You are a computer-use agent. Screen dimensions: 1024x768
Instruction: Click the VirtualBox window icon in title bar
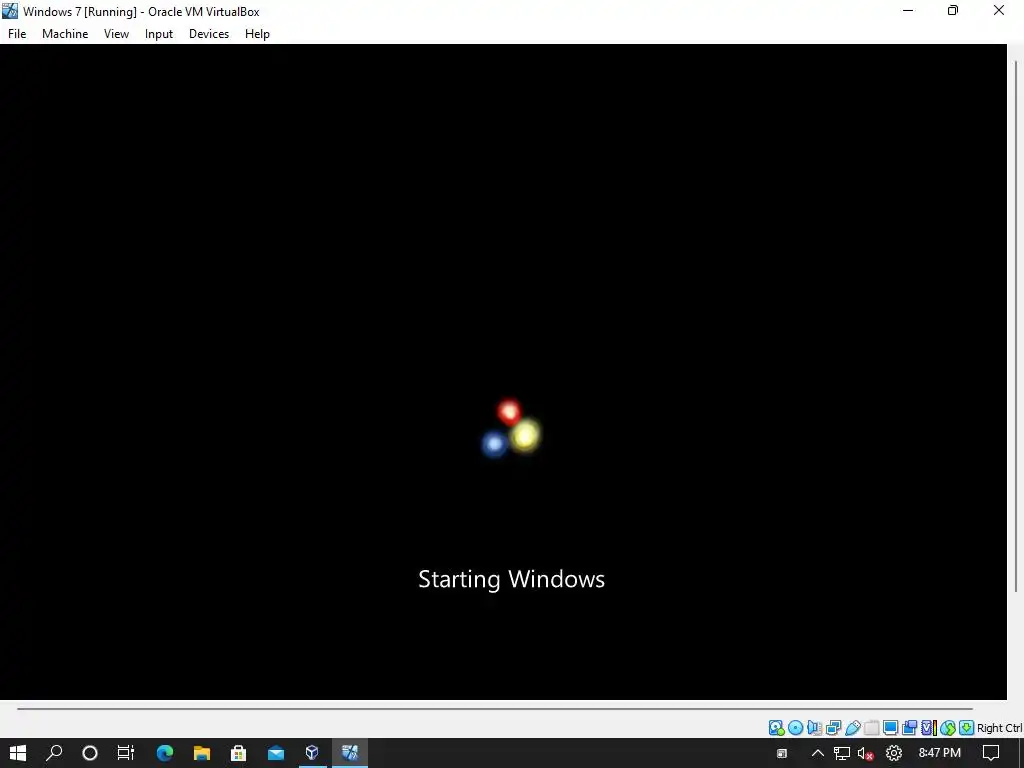pos(10,11)
